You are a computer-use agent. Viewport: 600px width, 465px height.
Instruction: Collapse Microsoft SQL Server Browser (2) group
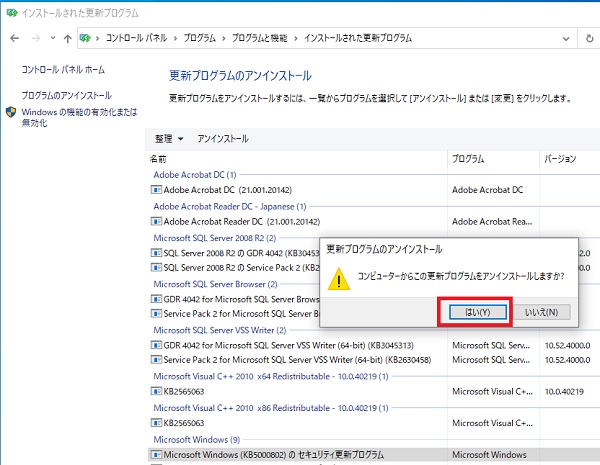pyautogui.click(x=215, y=284)
